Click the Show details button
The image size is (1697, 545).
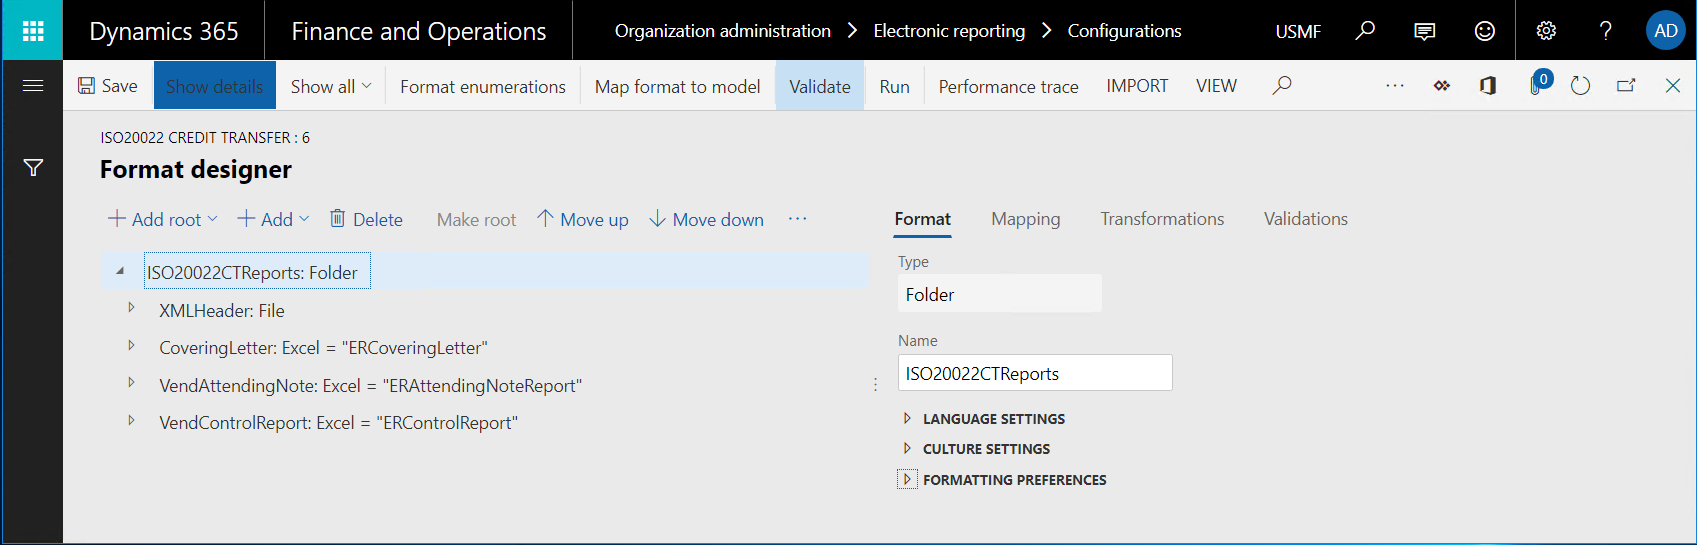coord(214,86)
